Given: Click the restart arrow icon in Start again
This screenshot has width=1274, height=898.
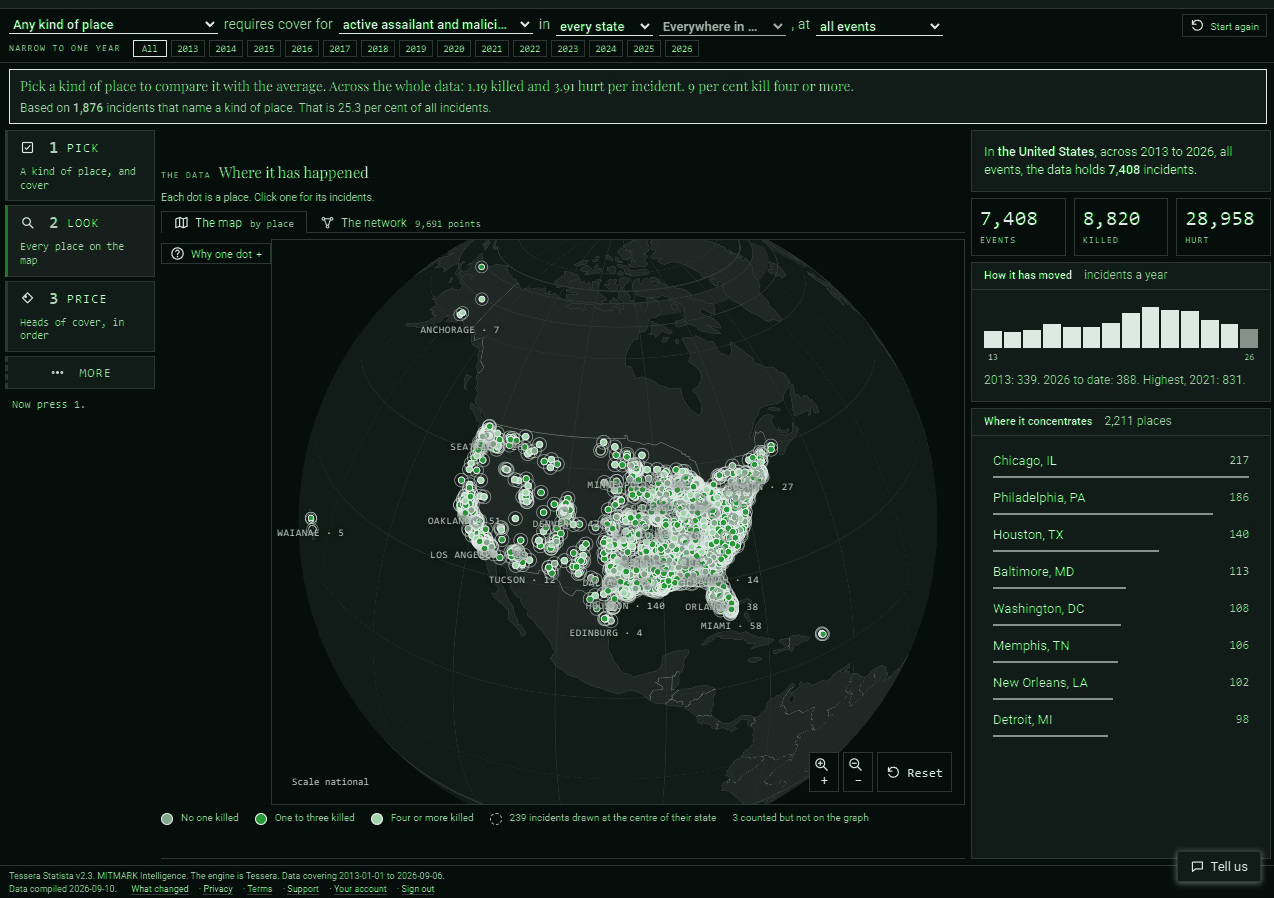Looking at the screenshot, I should pos(1197,26).
